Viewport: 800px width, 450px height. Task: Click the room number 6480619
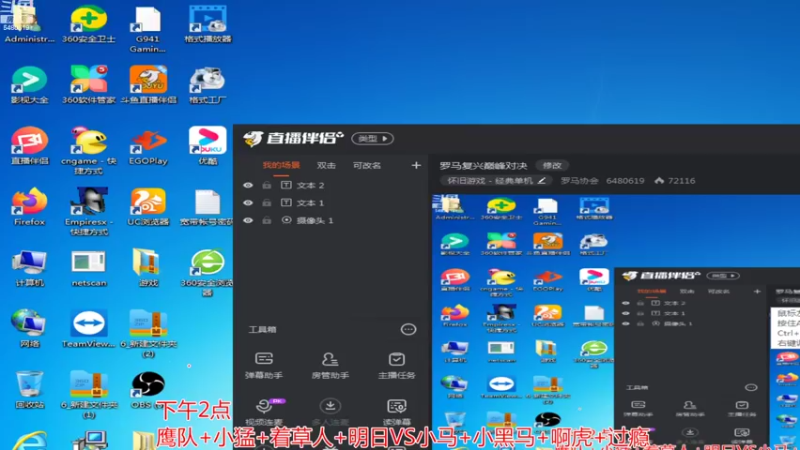pos(625,181)
